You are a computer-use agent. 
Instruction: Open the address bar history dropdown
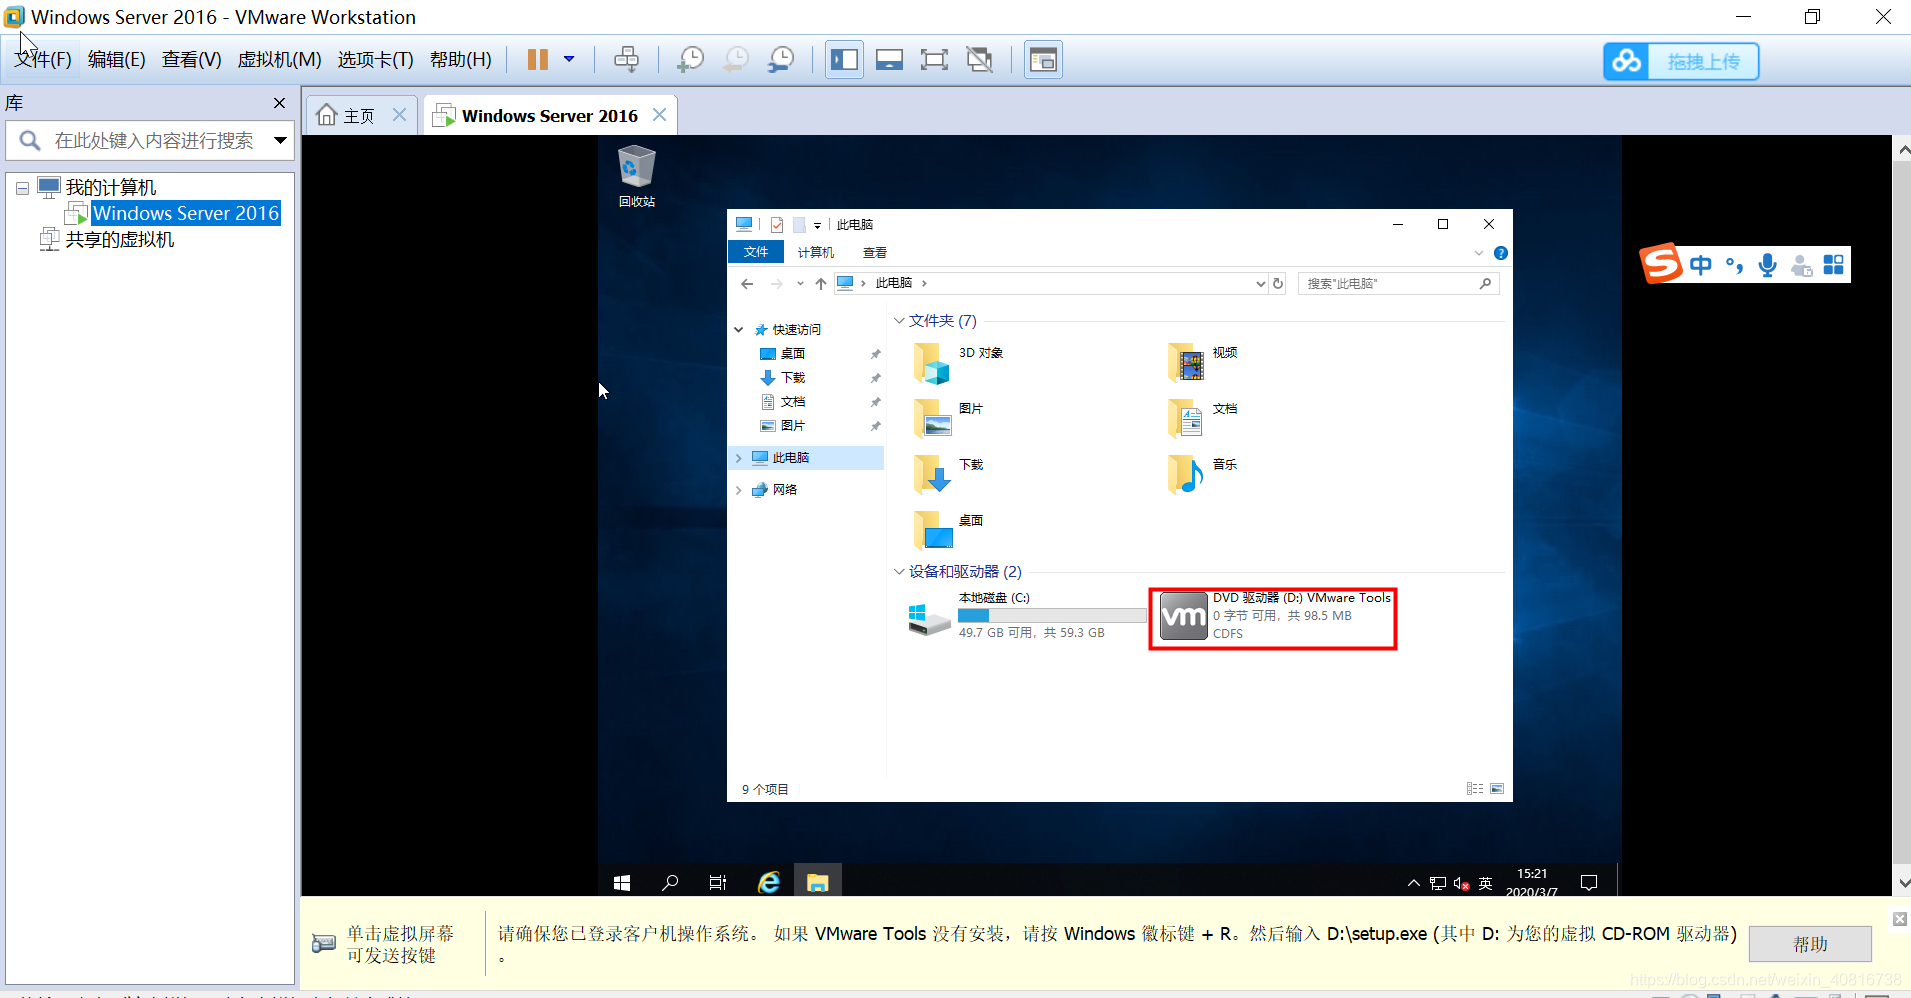click(x=1260, y=284)
